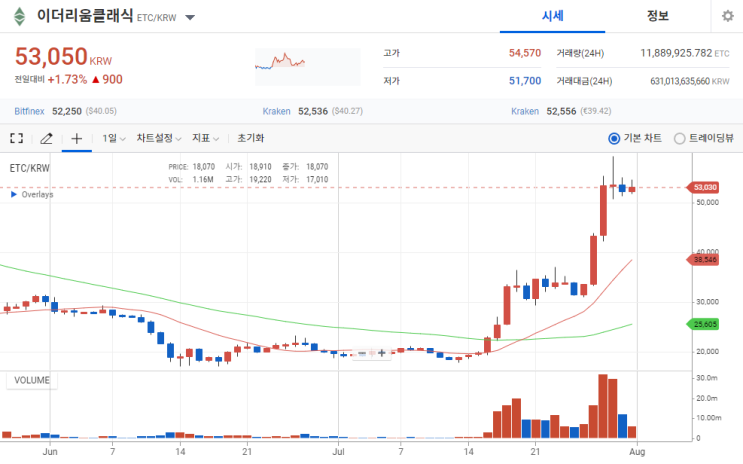Viewport: 743px width, 464px height.
Task: Toggle fullscreen chart mode icon
Action: (17, 138)
